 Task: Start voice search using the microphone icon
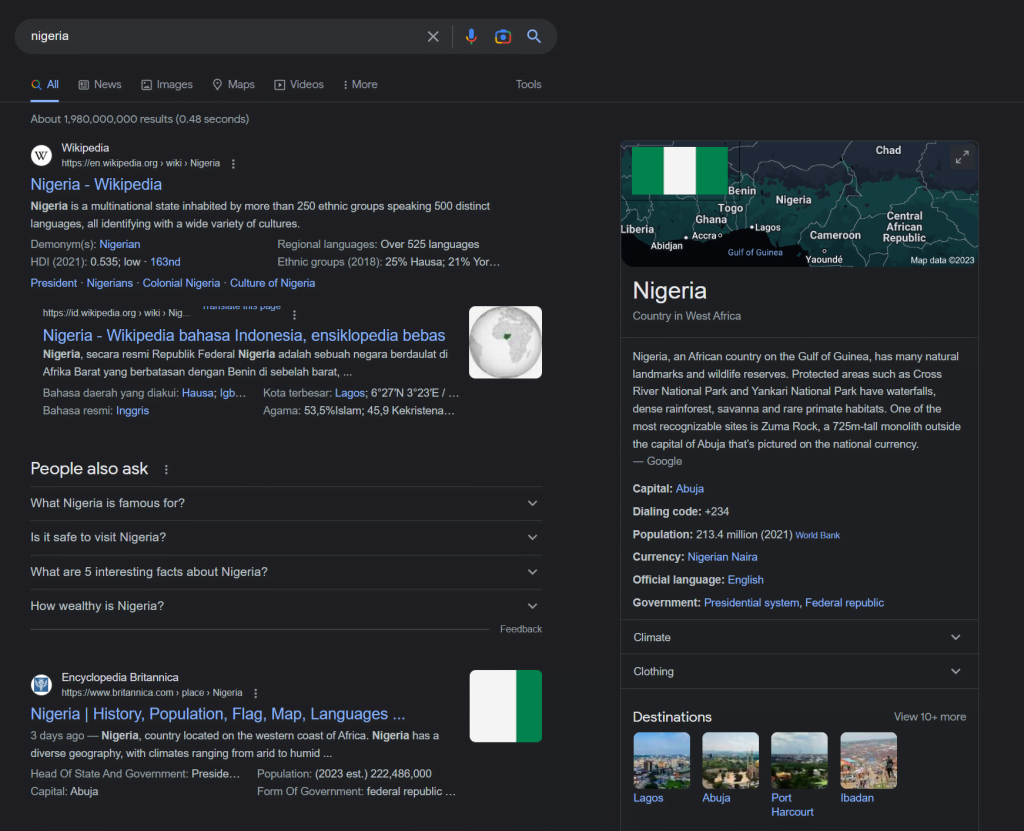tap(471, 36)
